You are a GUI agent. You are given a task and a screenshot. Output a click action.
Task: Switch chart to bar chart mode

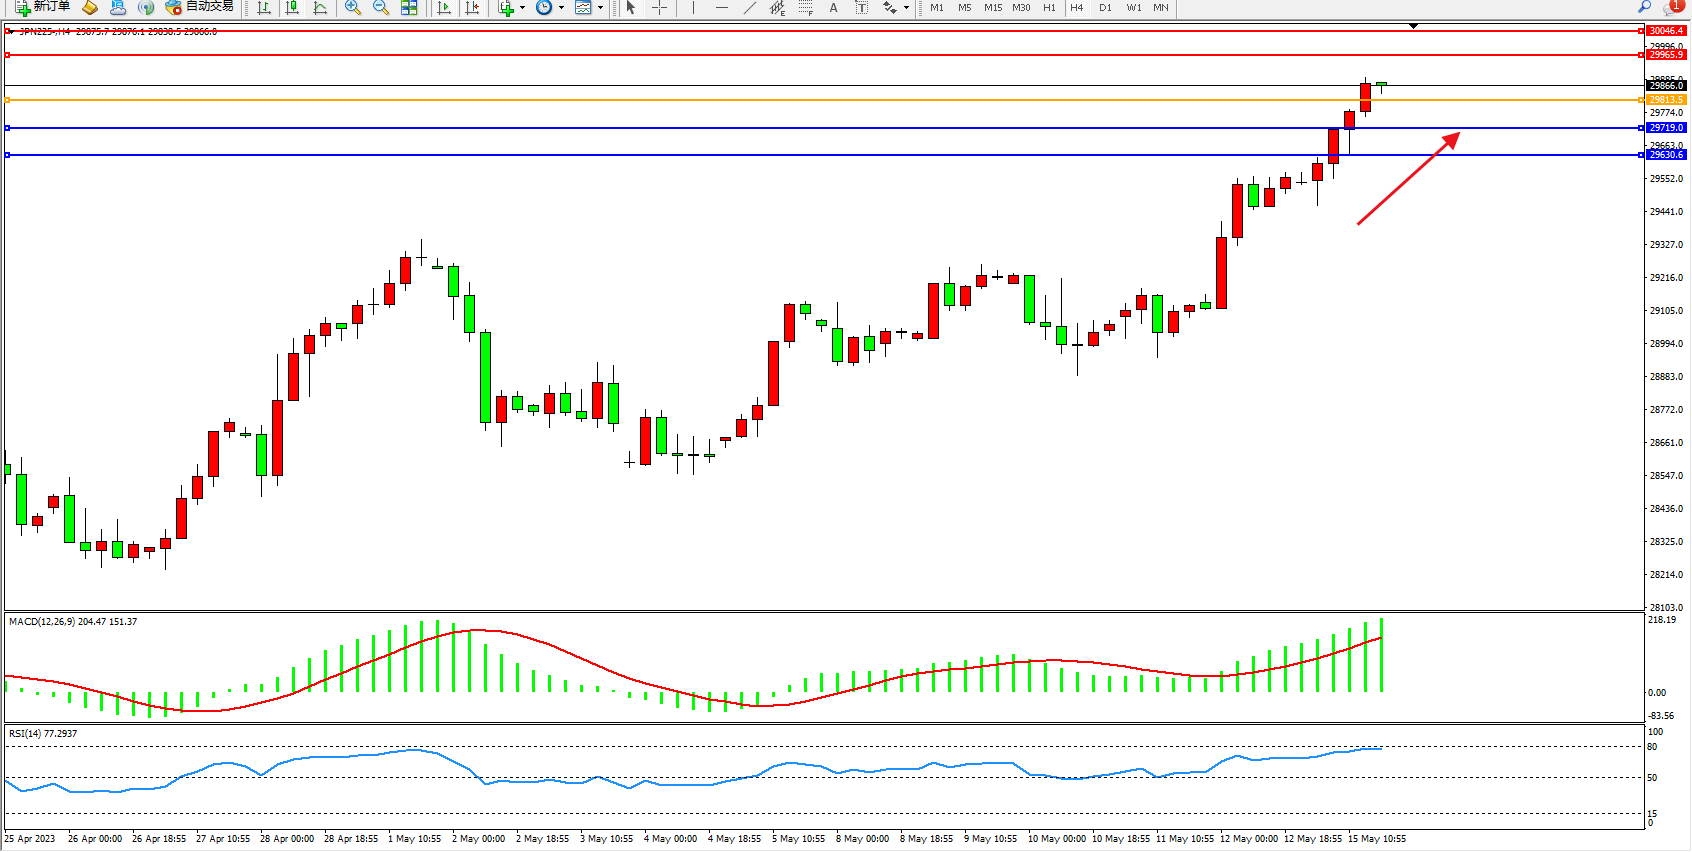264,8
